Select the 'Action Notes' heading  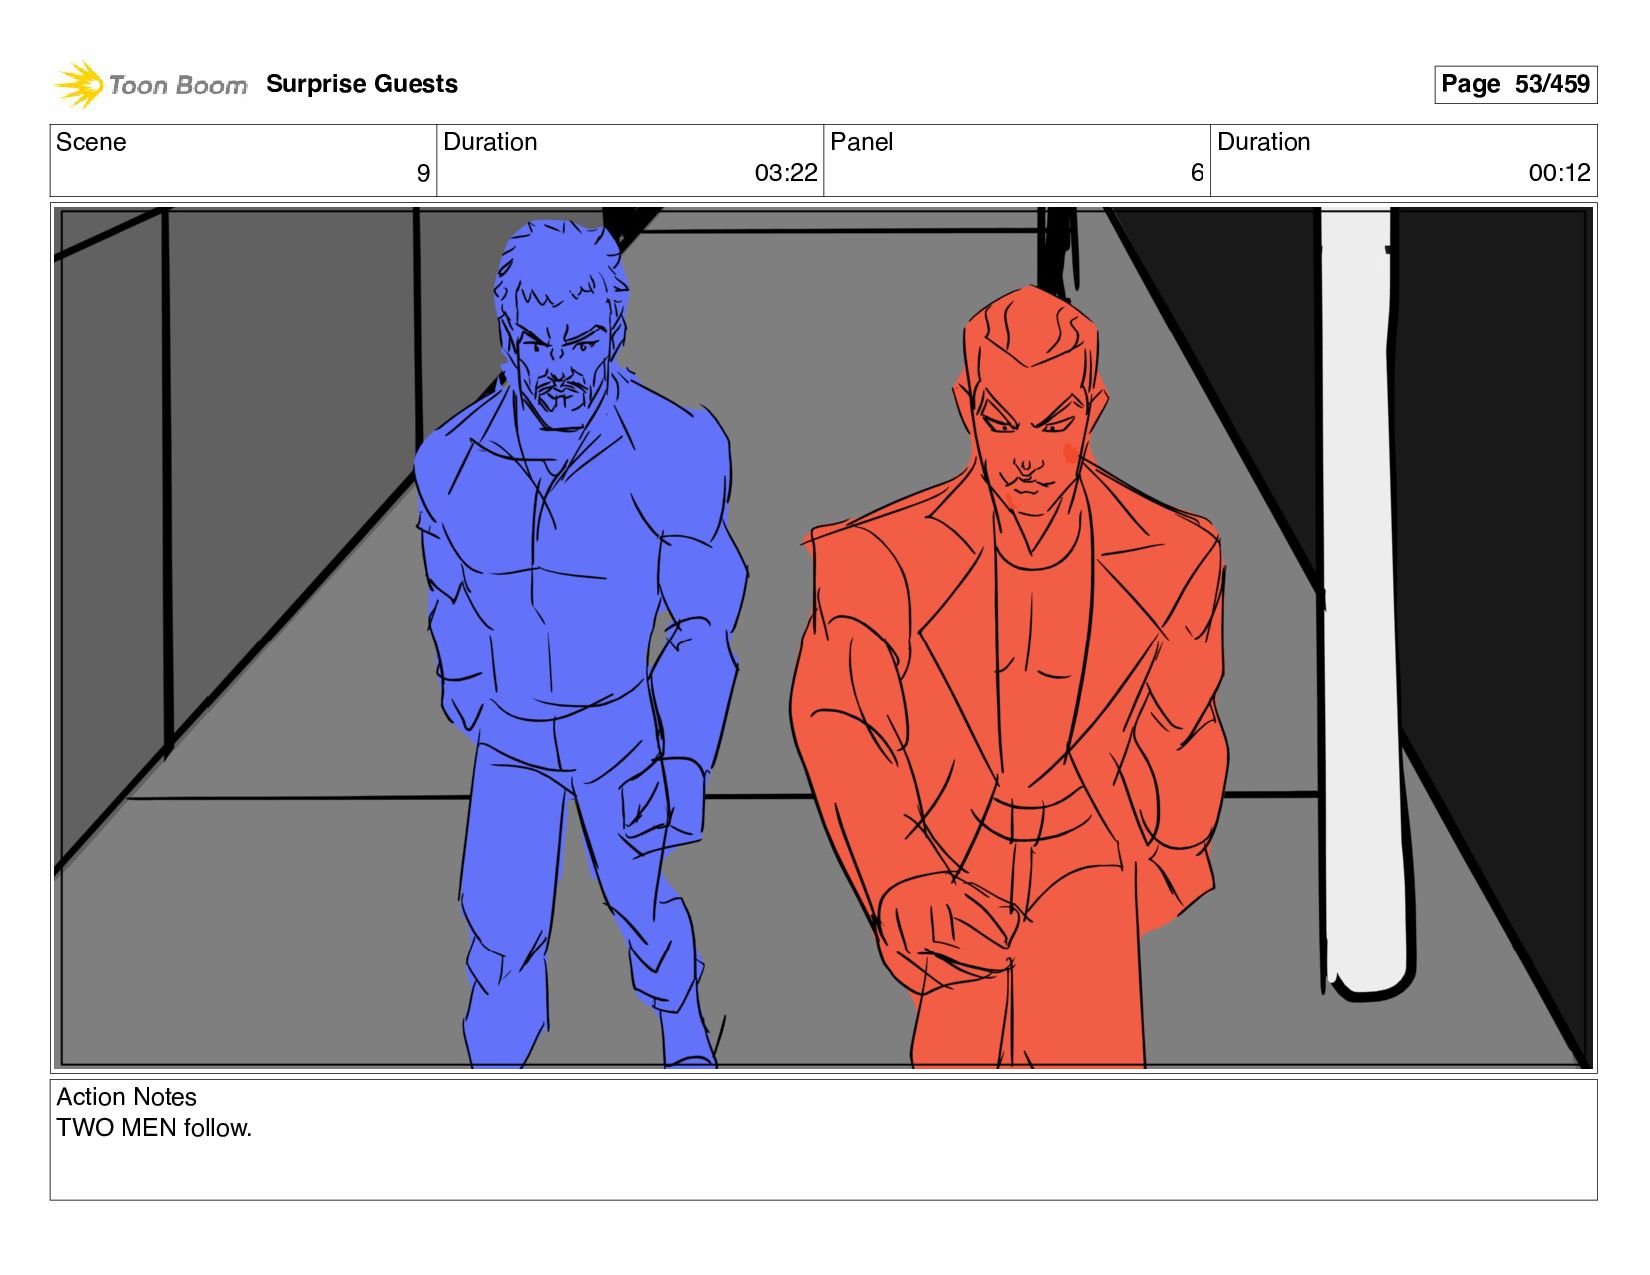pyautogui.click(x=126, y=1097)
